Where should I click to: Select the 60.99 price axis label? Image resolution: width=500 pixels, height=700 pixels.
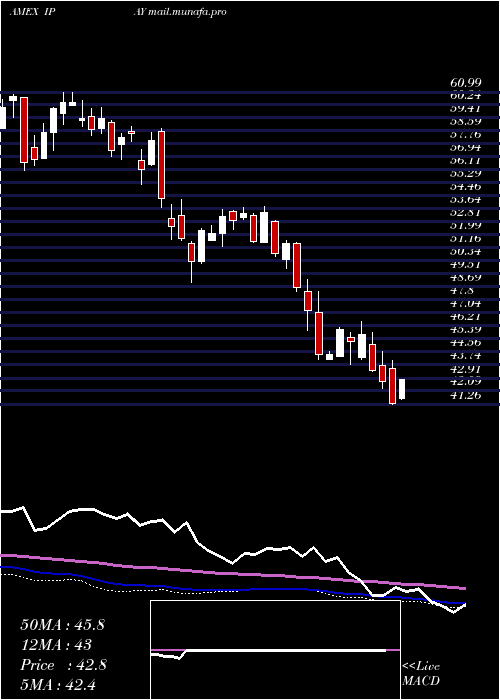(x=465, y=83)
